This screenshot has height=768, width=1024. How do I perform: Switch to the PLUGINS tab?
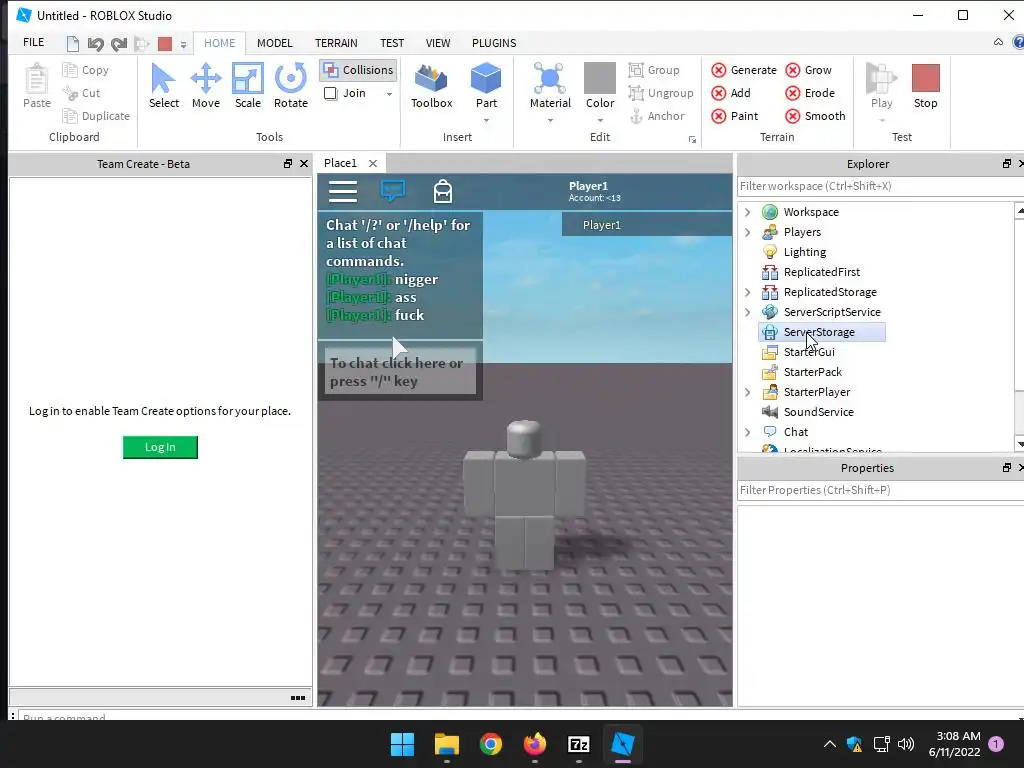pyautogui.click(x=494, y=43)
